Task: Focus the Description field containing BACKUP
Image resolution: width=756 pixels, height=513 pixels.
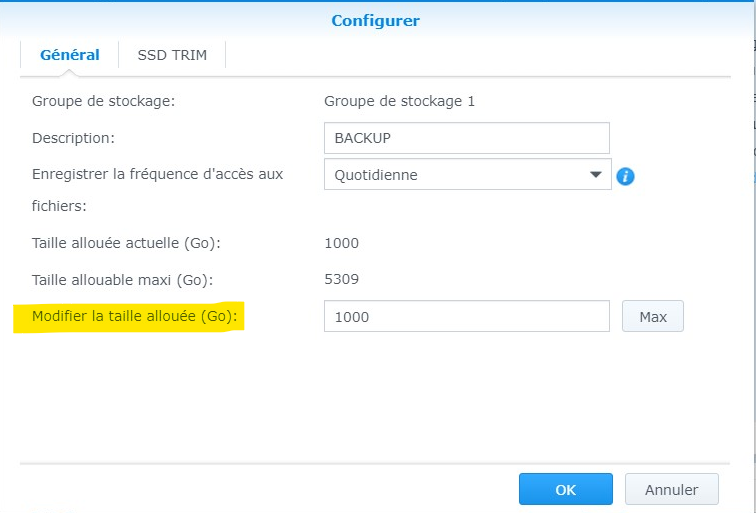Action: coord(467,138)
